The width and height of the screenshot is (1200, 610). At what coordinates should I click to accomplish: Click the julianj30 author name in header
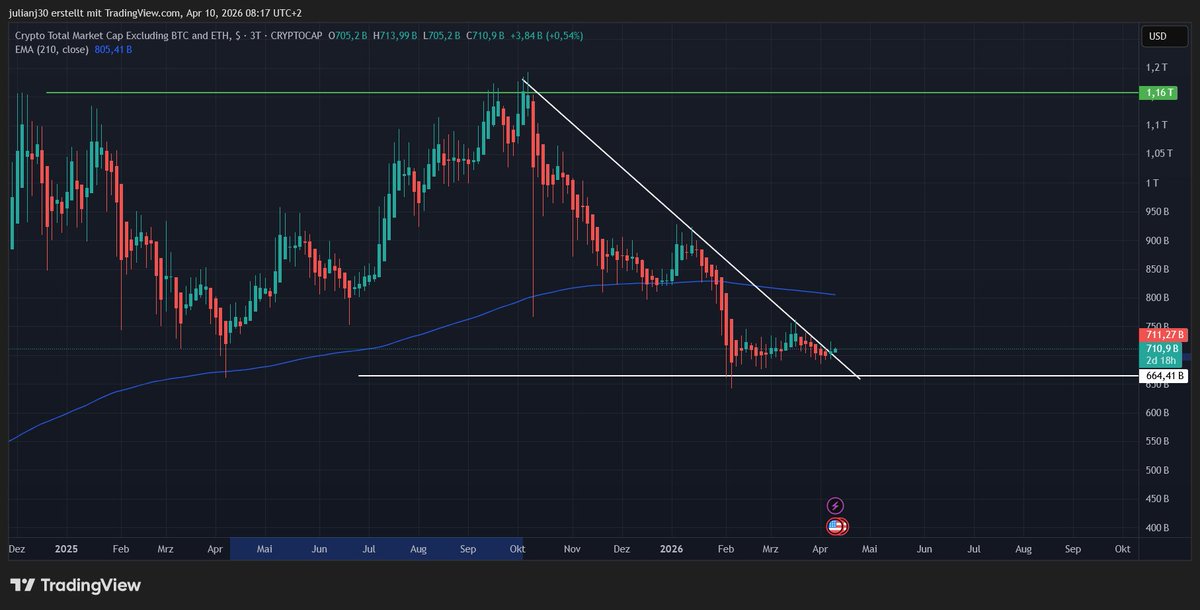click(x=30, y=13)
